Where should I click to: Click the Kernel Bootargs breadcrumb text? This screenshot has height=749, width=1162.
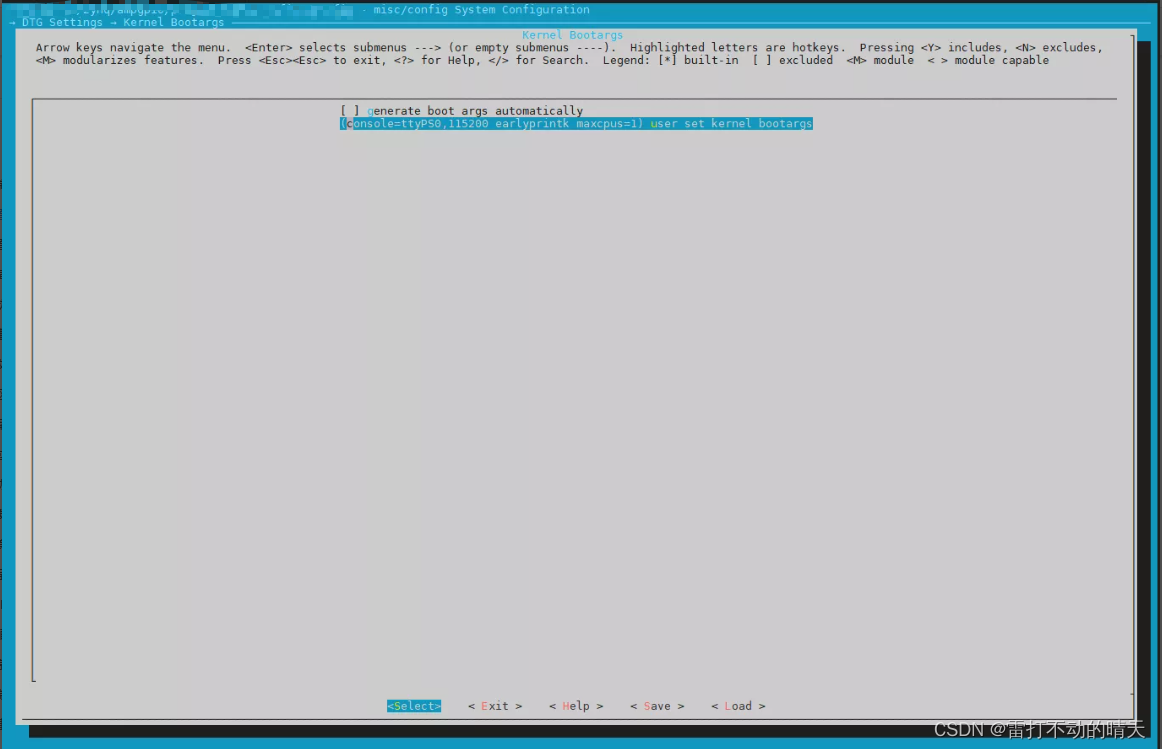173,22
